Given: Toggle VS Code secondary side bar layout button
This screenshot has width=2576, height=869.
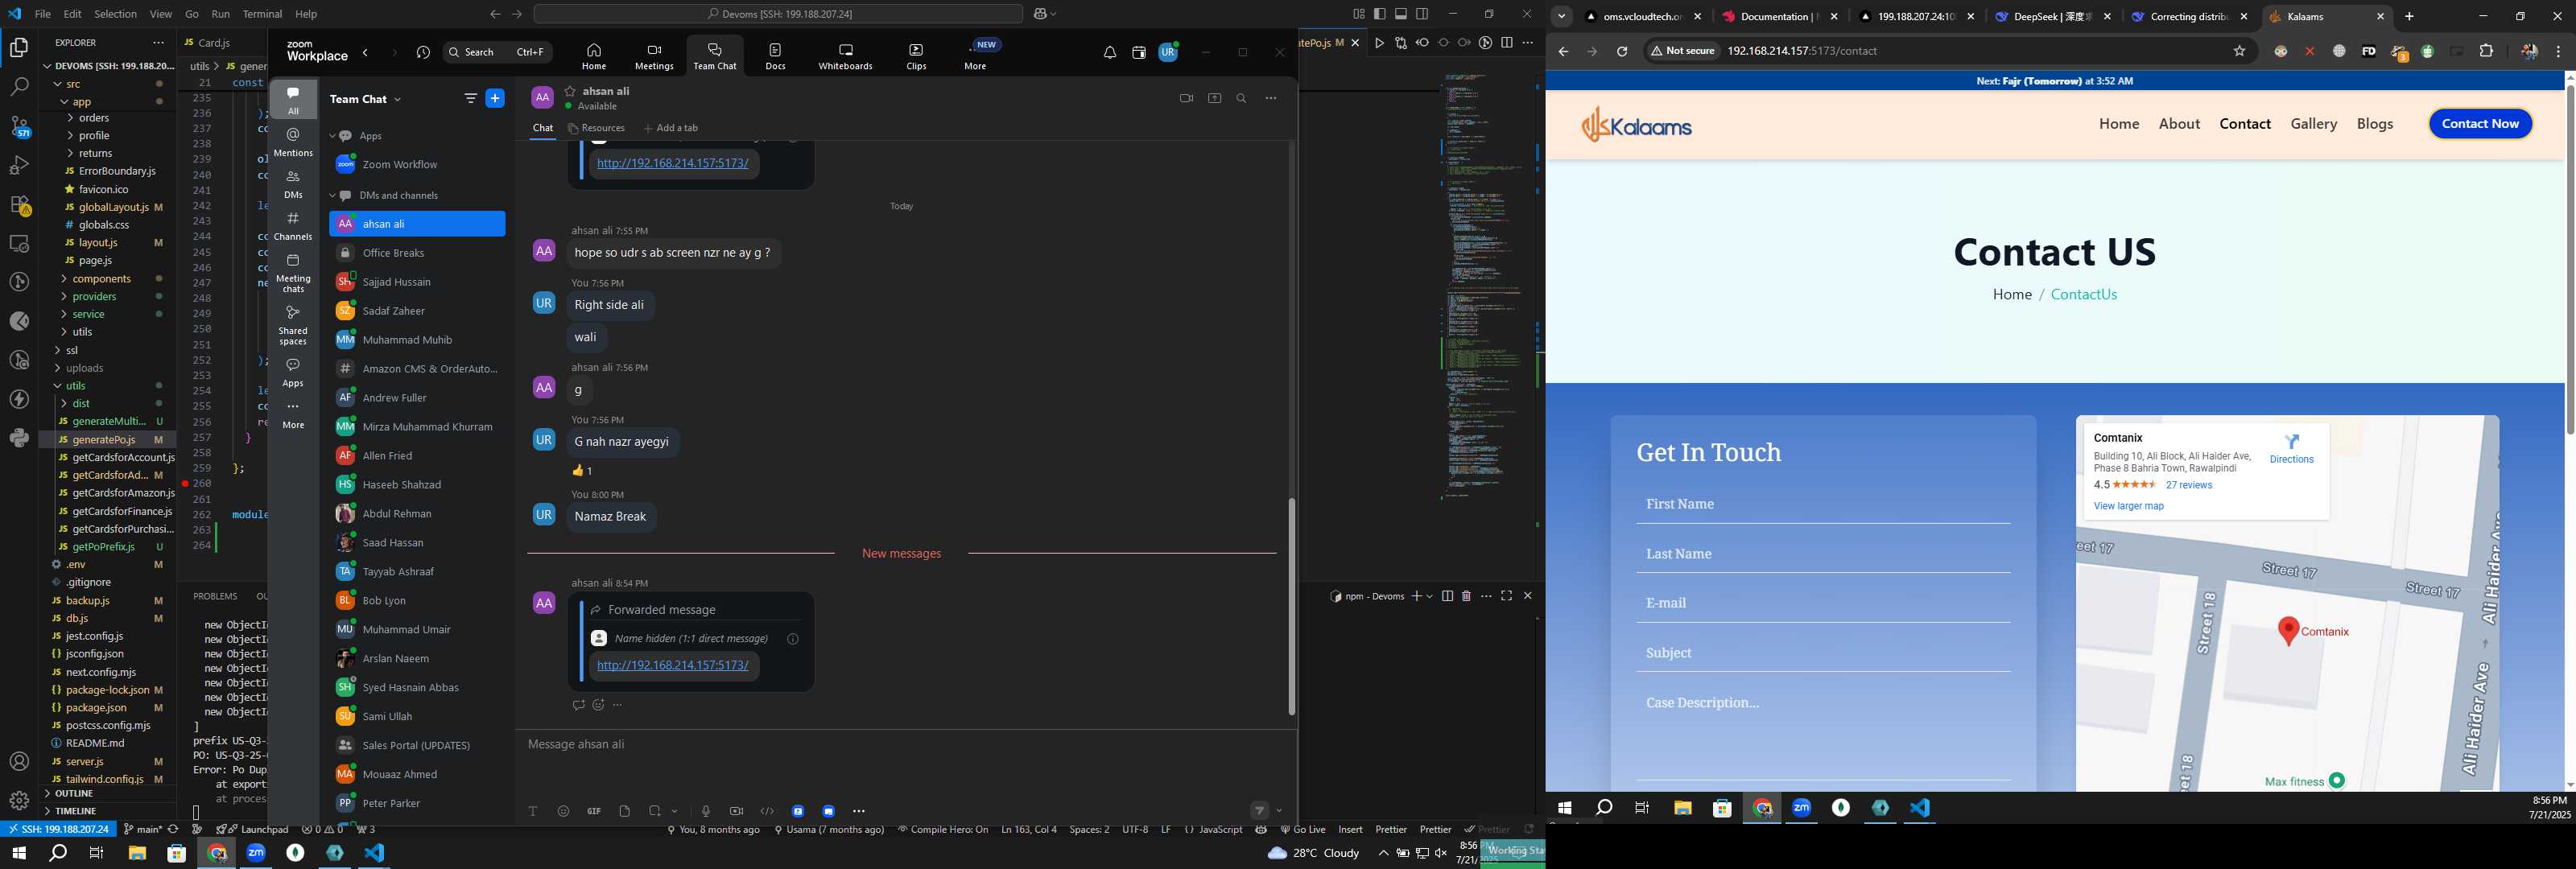Looking at the screenshot, I should click(x=1422, y=14).
